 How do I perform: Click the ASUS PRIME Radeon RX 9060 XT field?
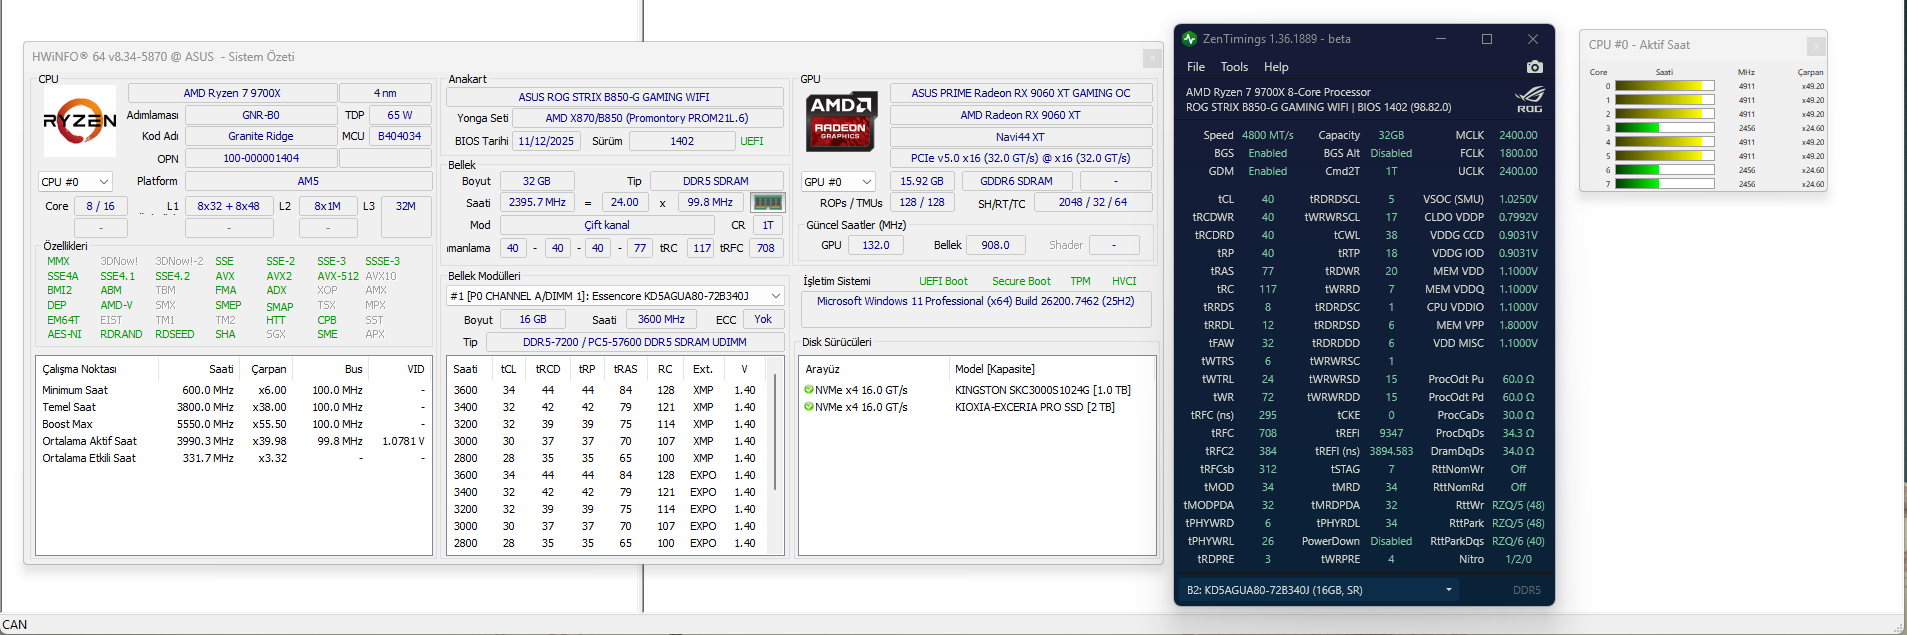pyautogui.click(x=1021, y=93)
